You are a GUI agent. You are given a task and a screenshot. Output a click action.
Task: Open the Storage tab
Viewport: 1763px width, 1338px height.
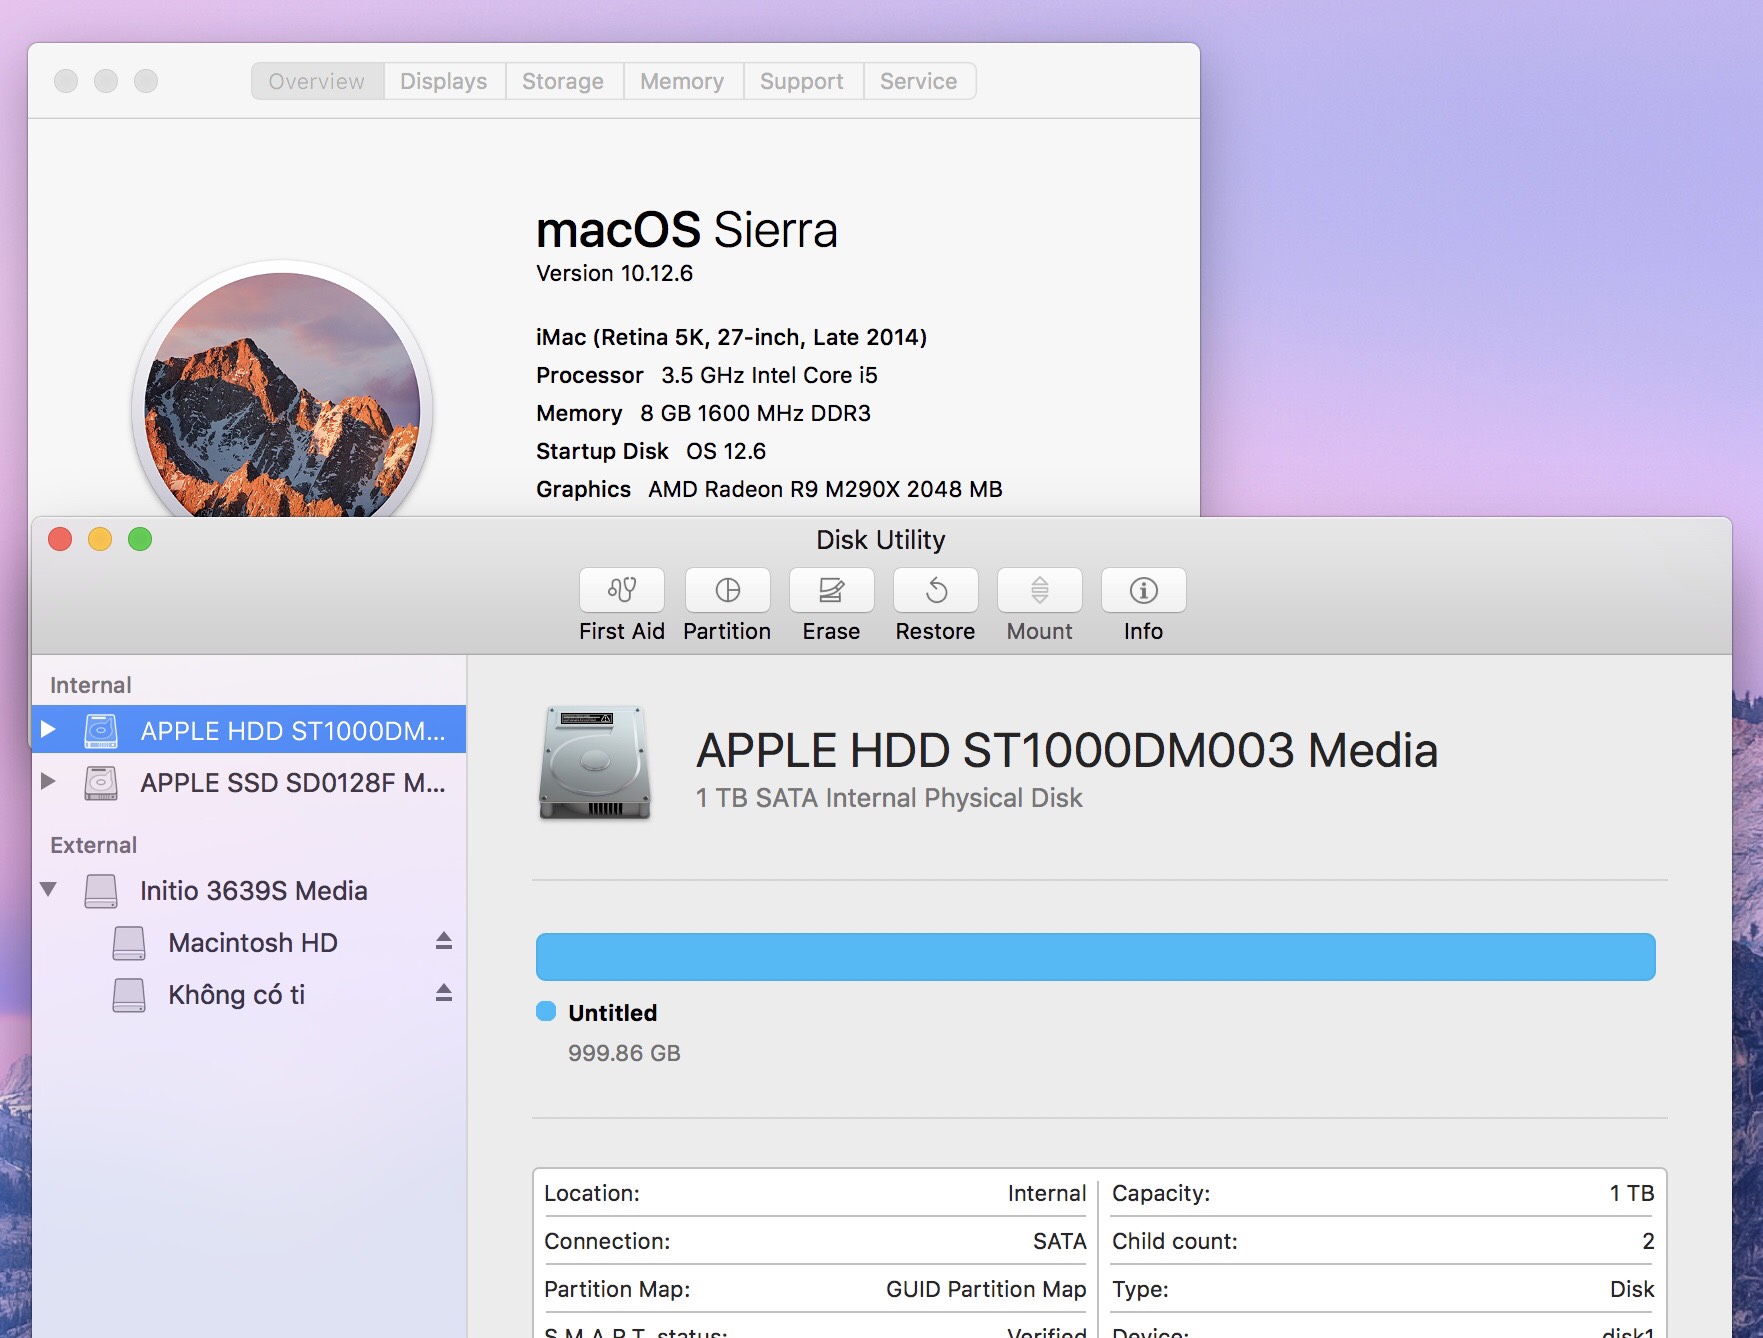[563, 81]
